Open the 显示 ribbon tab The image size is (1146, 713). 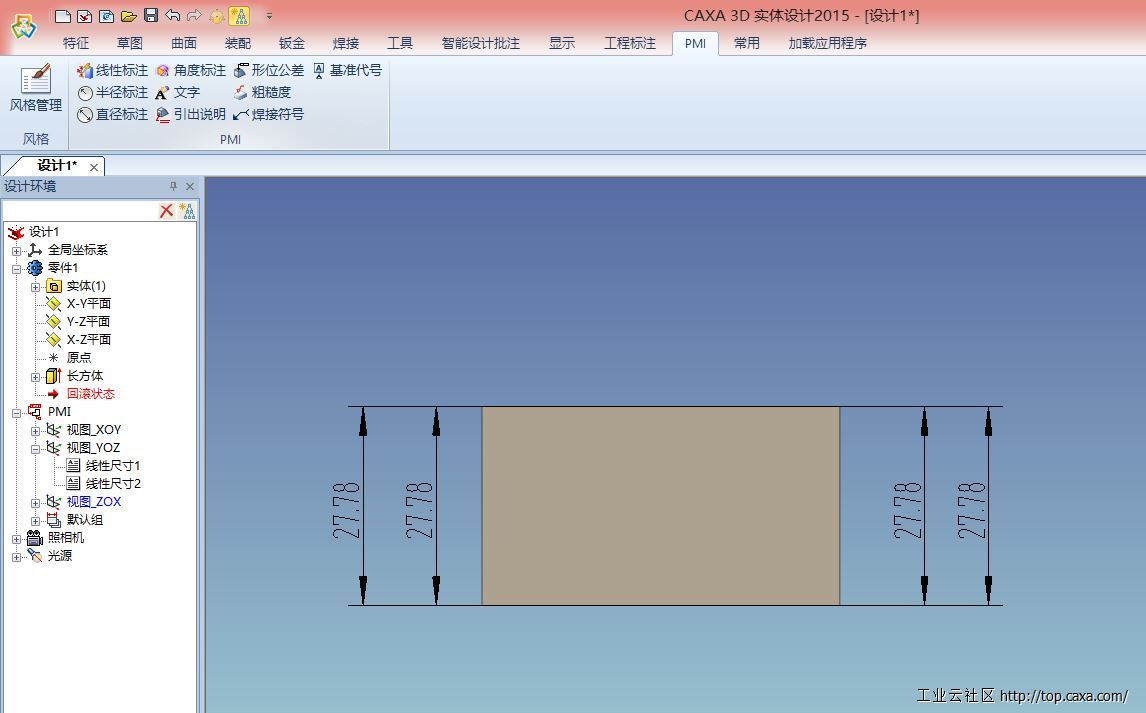(562, 43)
